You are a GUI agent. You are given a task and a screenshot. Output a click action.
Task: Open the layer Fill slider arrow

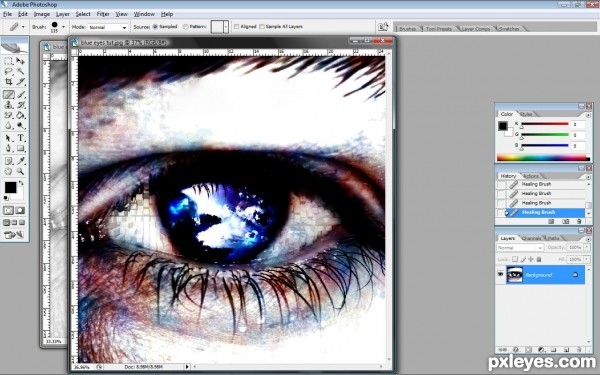[x=587, y=259]
